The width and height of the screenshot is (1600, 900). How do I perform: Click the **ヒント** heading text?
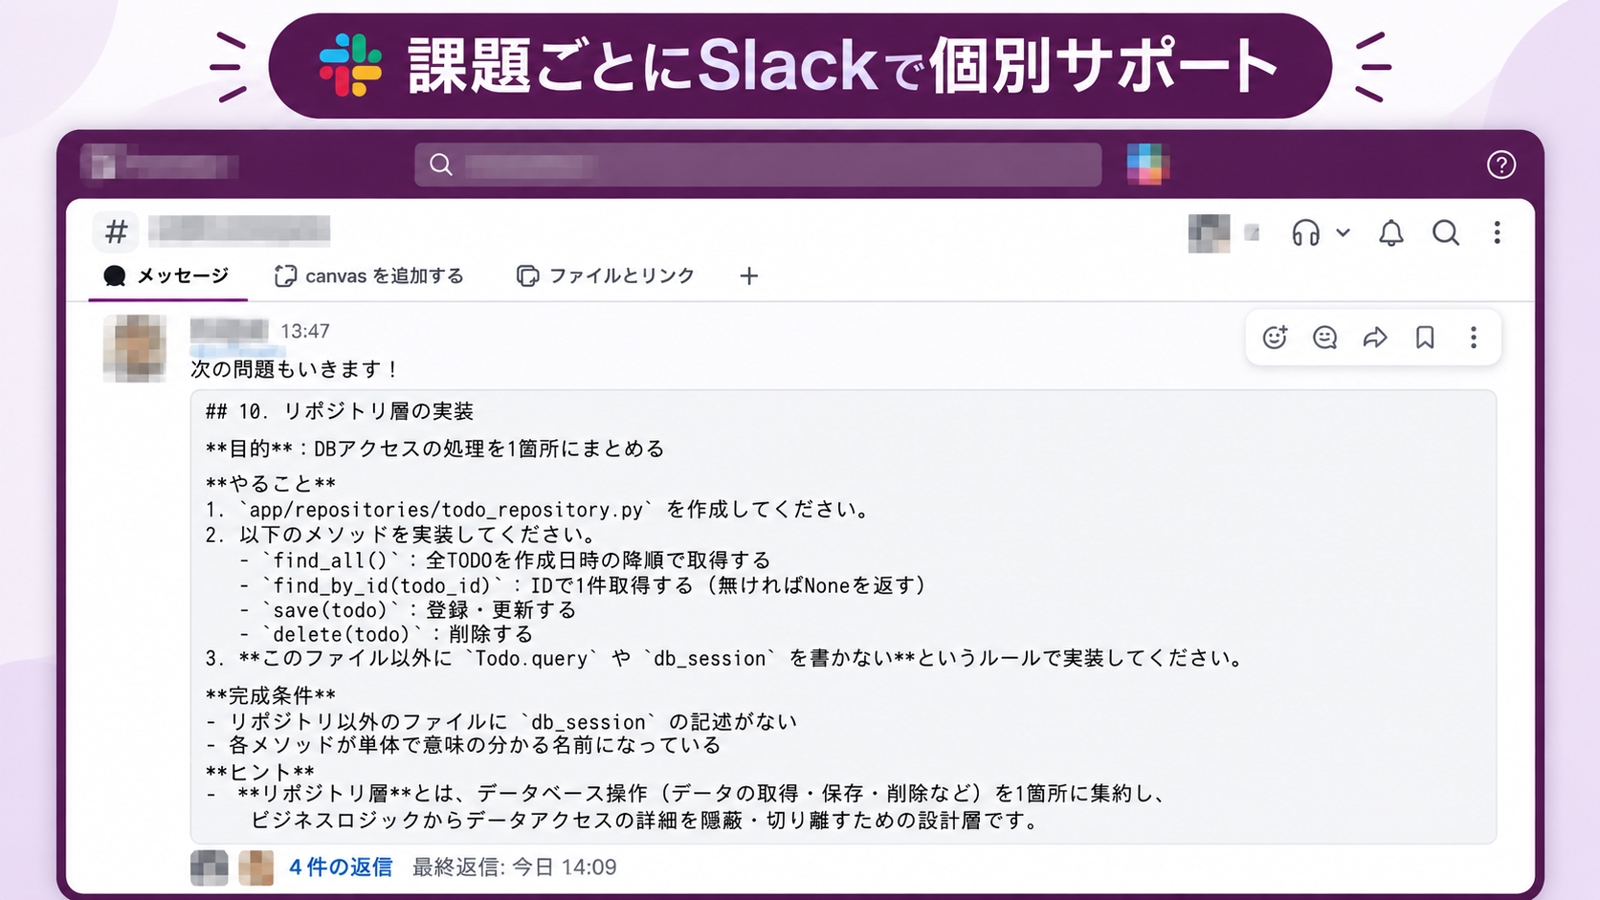click(260, 772)
